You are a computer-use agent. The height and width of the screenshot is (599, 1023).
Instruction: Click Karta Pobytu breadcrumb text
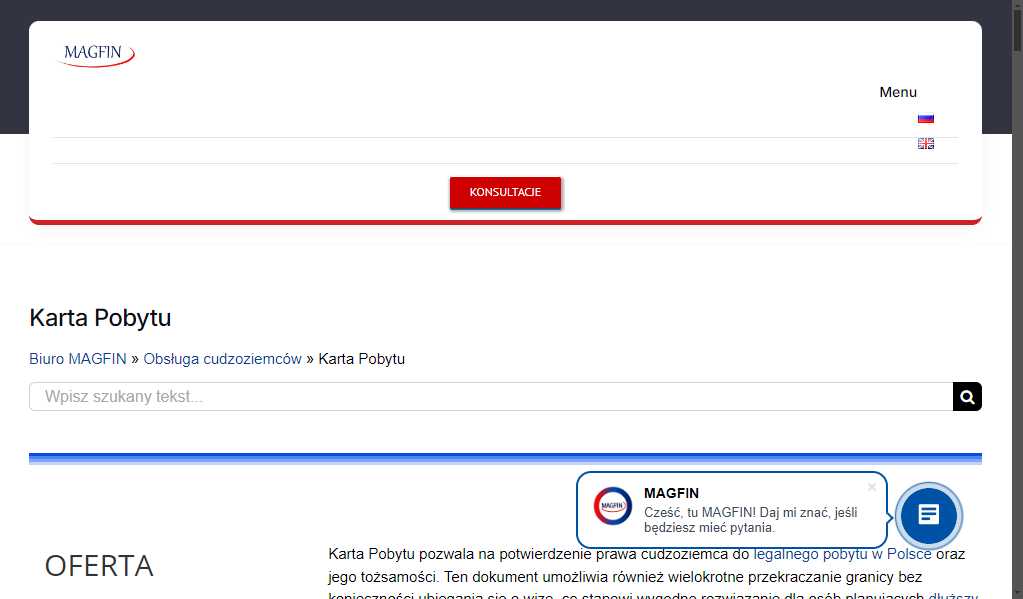point(361,359)
